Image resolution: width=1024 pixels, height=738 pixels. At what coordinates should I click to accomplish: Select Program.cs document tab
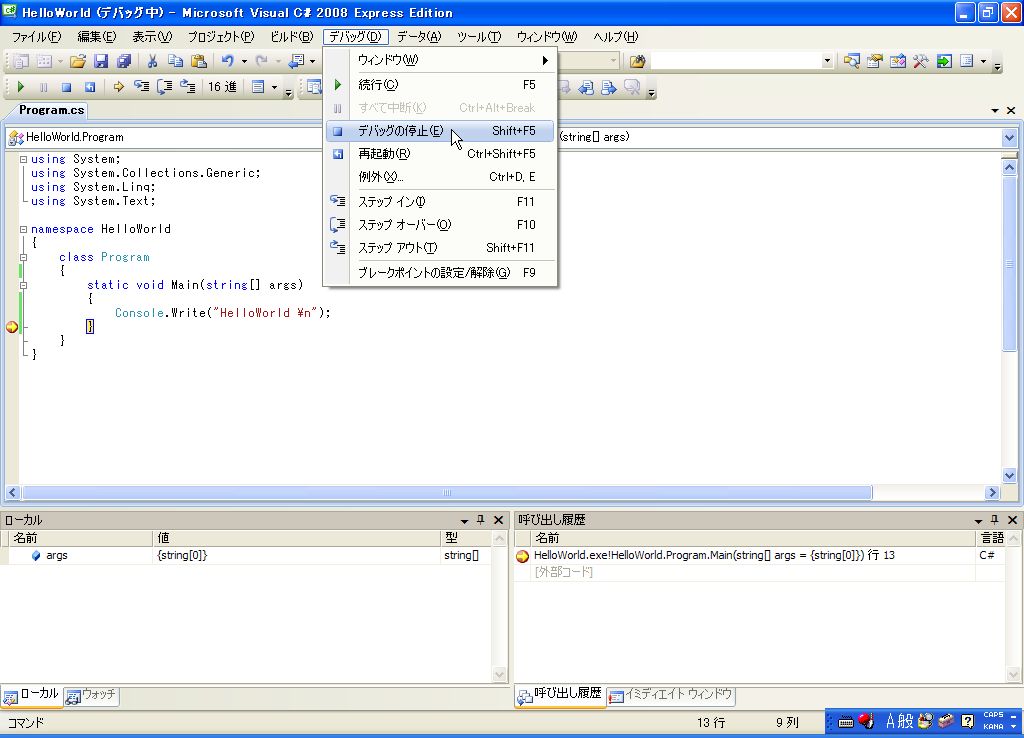click(x=52, y=110)
